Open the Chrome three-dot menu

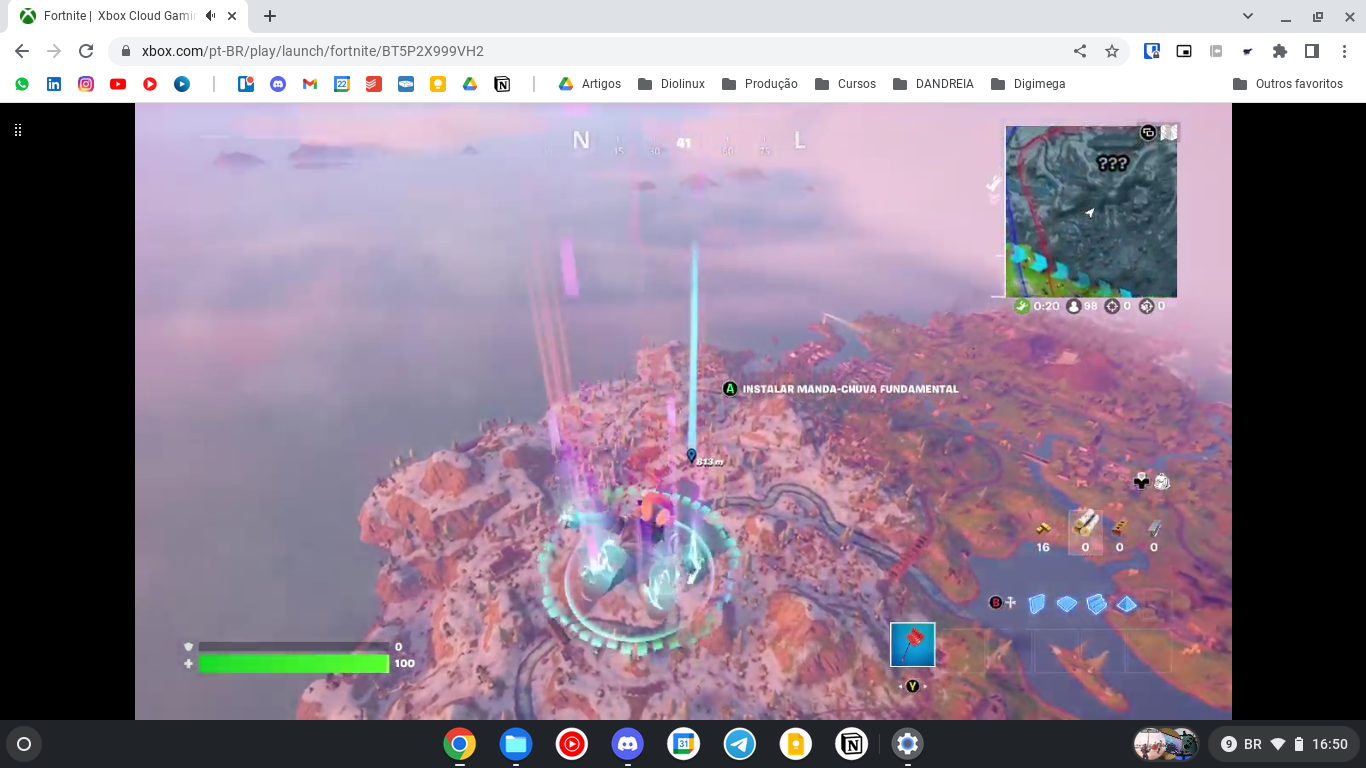pyautogui.click(x=1345, y=50)
